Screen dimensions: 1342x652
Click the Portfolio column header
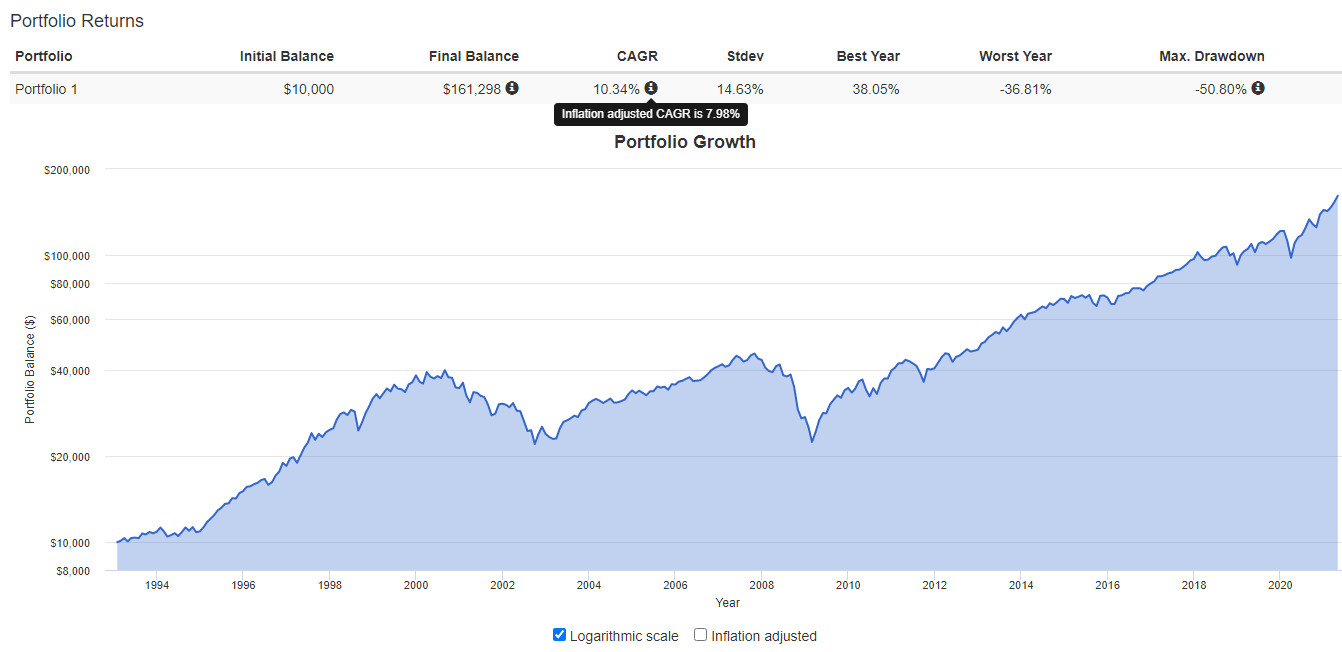(44, 56)
